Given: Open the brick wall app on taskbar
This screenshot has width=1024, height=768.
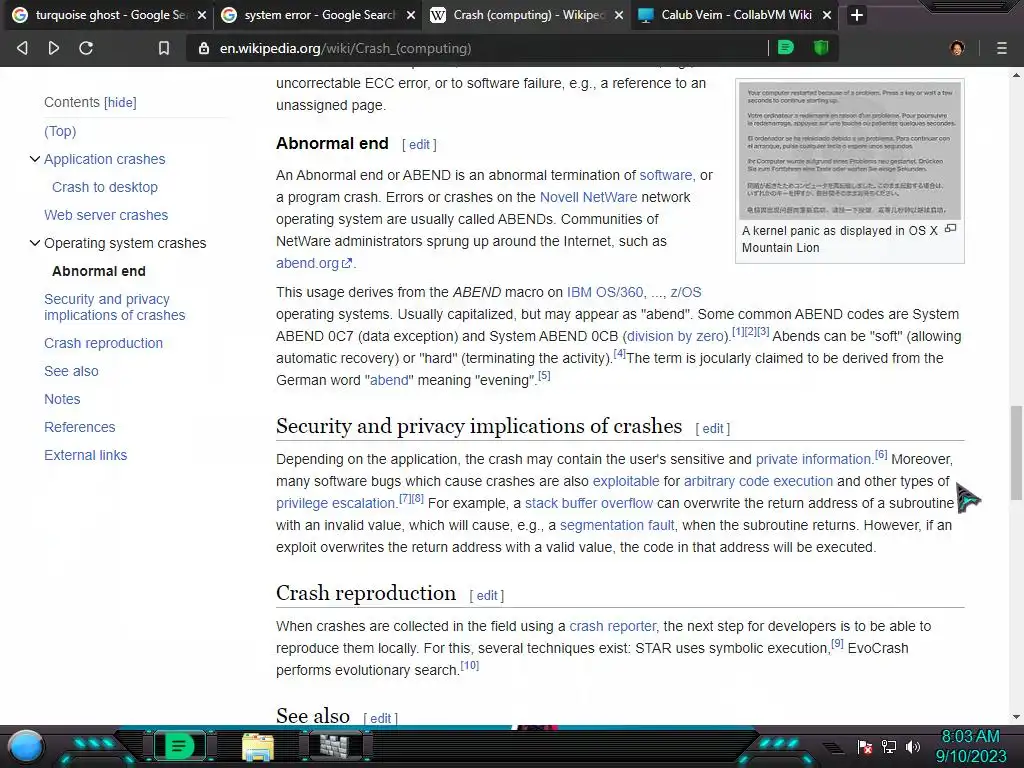Looking at the screenshot, I should coord(335,746).
